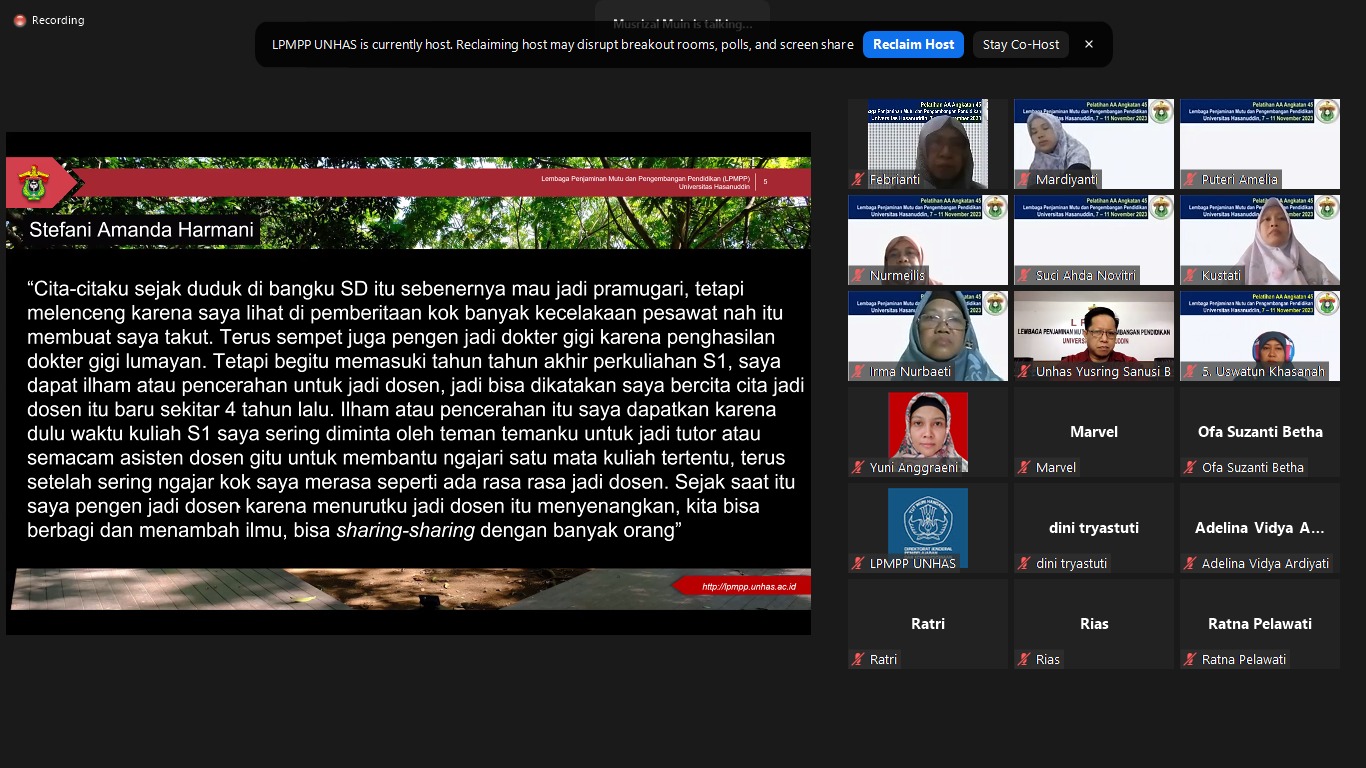Click the Stefani Amanda Harmani slide heading
This screenshot has height=768, width=1366.
point(141,230)
